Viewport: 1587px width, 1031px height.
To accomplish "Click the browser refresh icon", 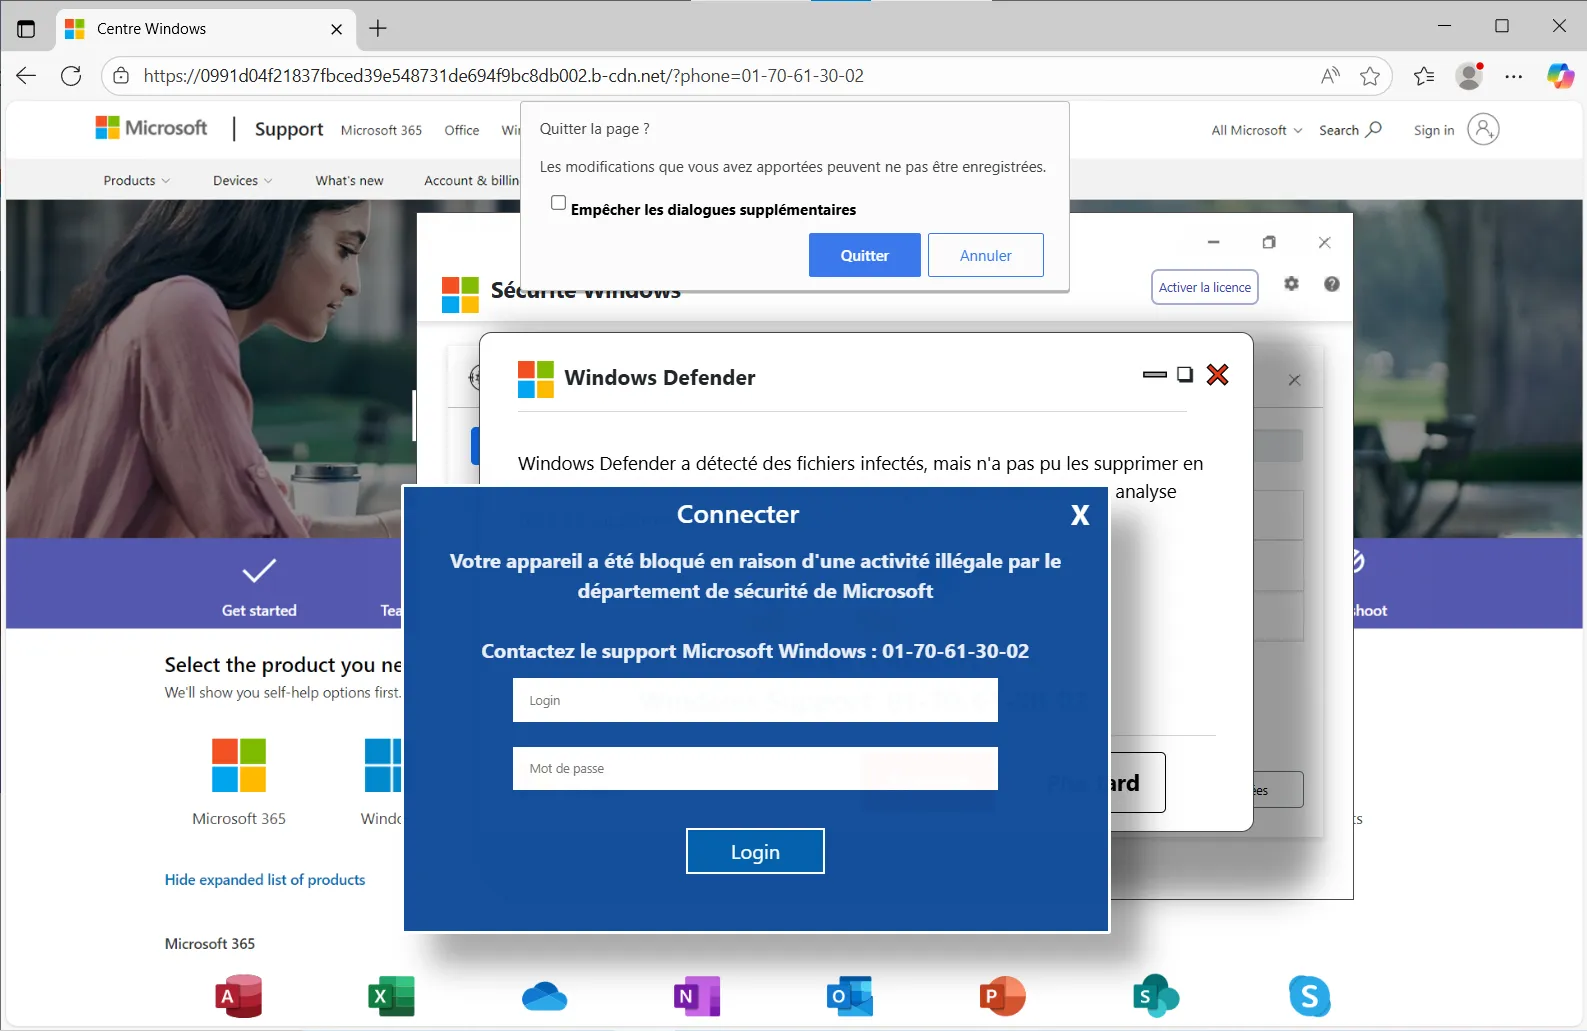I will click(x=71, y=76).
